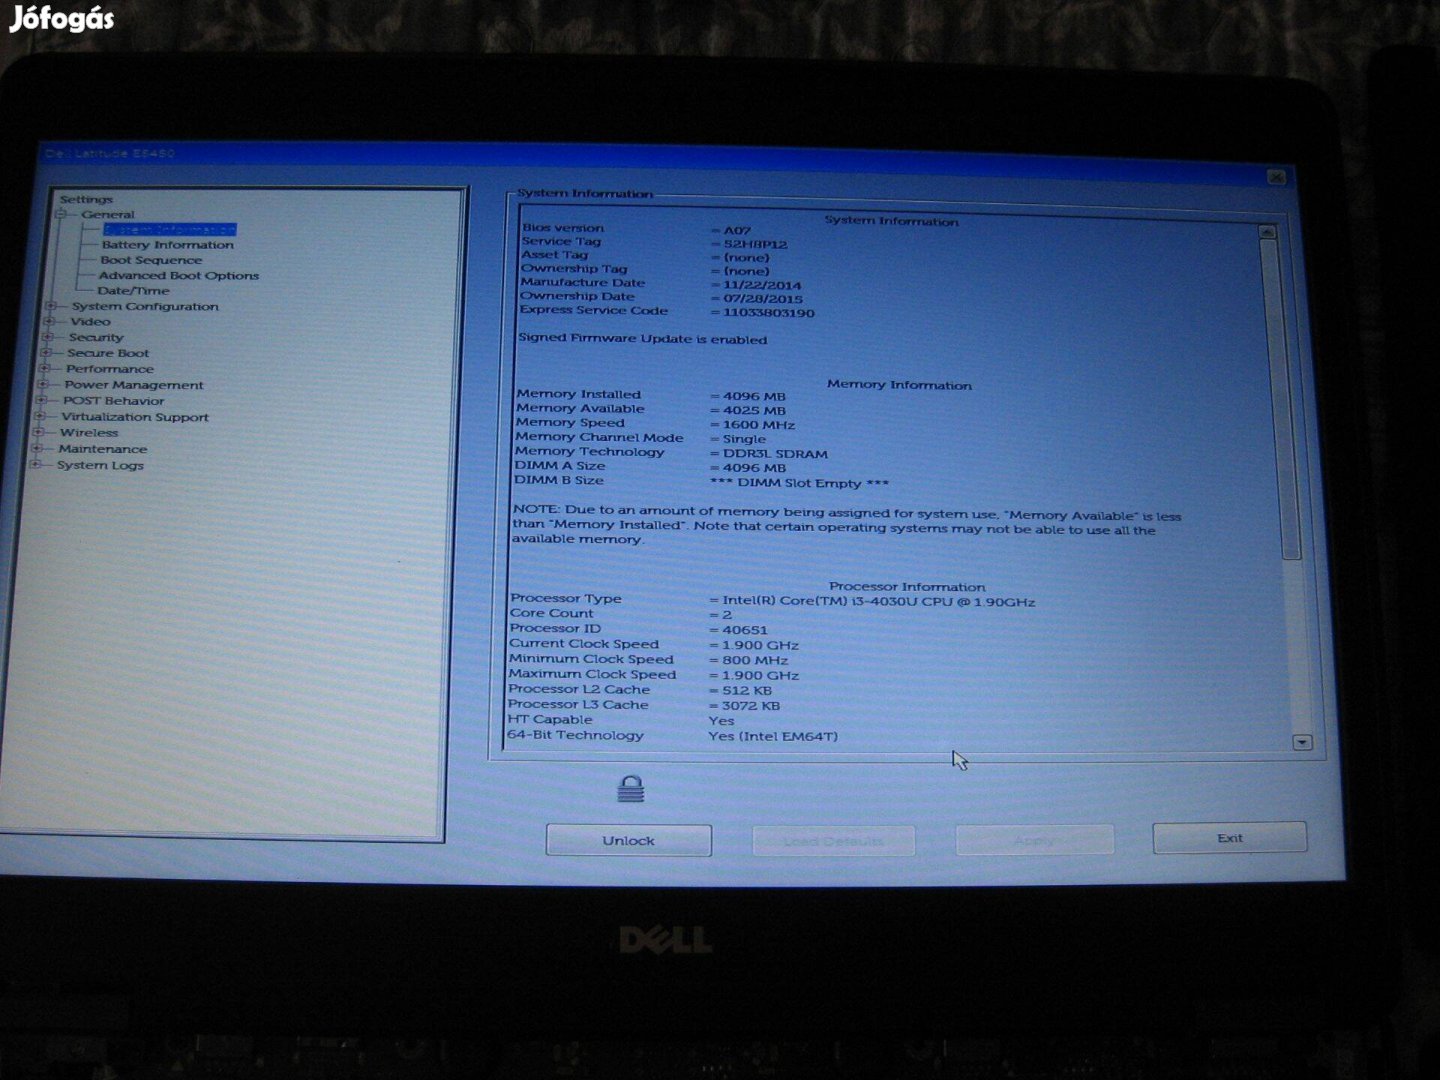Click the DIMM Slot Empty text
This screenshot has height=1080, width=1440.
pyautogui.click(x=799, y=483)
